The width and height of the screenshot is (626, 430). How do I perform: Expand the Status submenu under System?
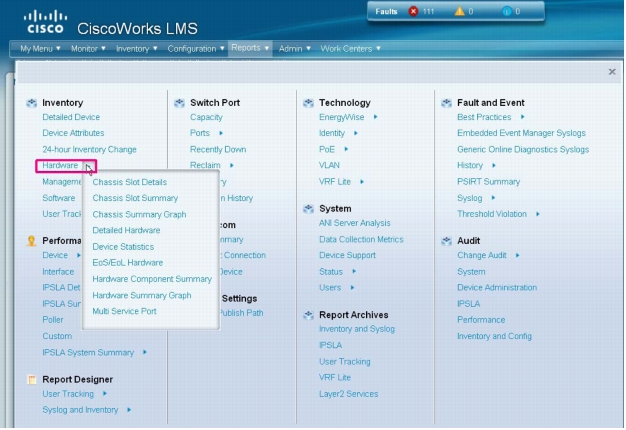(x=354, y=271)
